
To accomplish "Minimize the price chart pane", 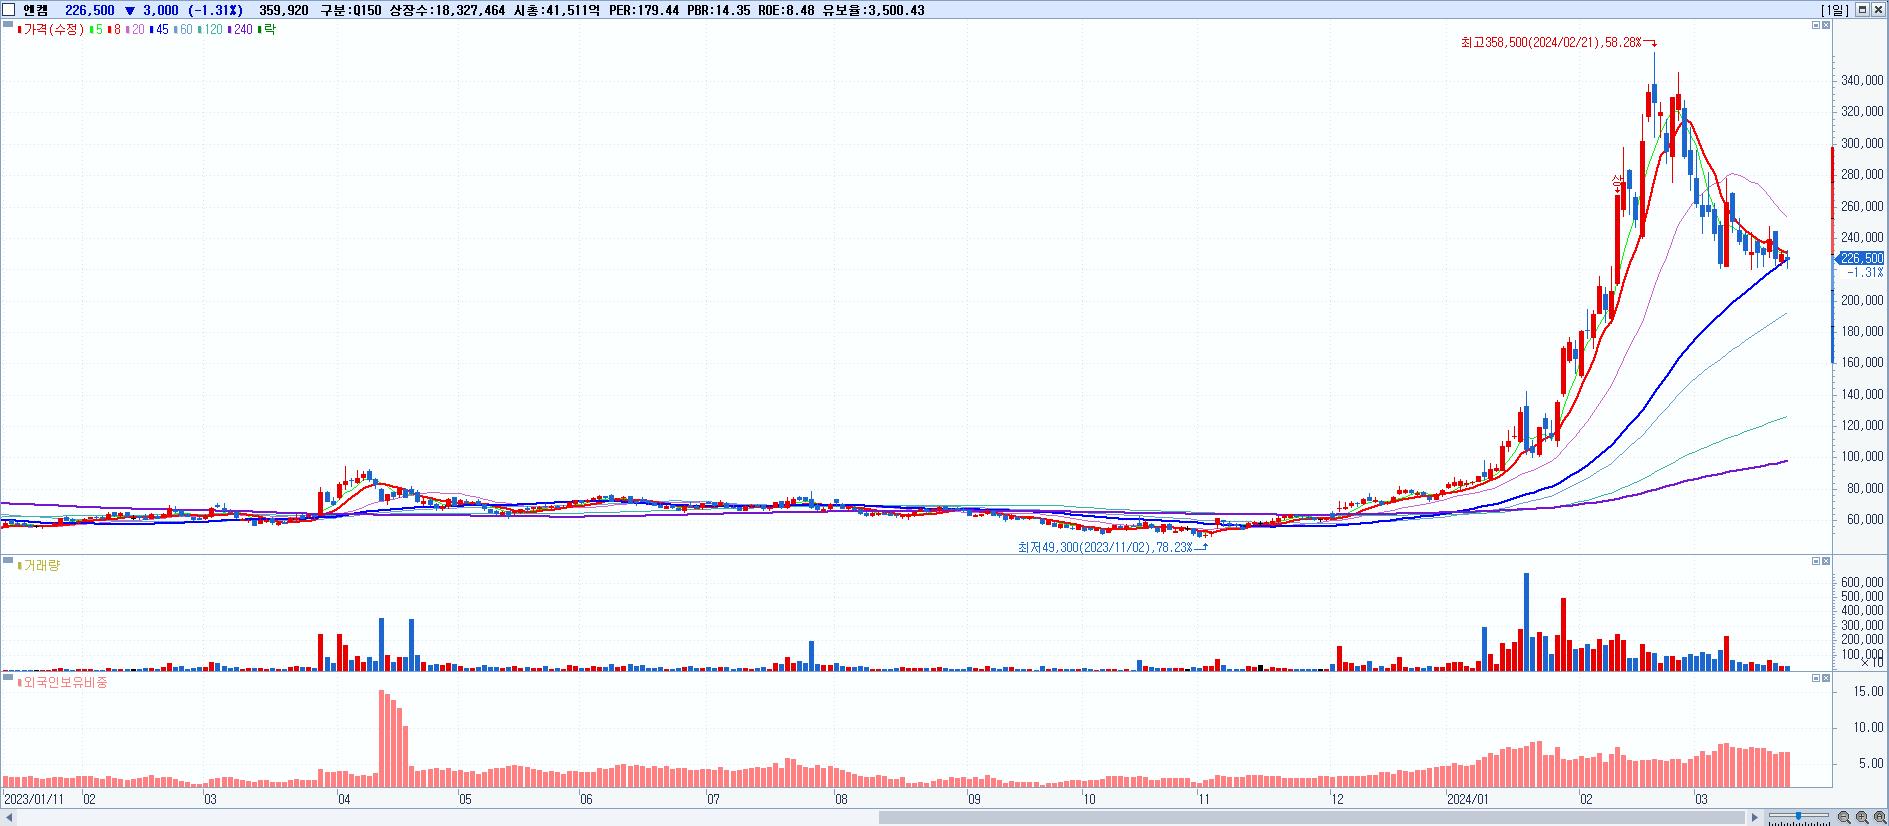I will pyautogui.click(x=1816, y=25).
